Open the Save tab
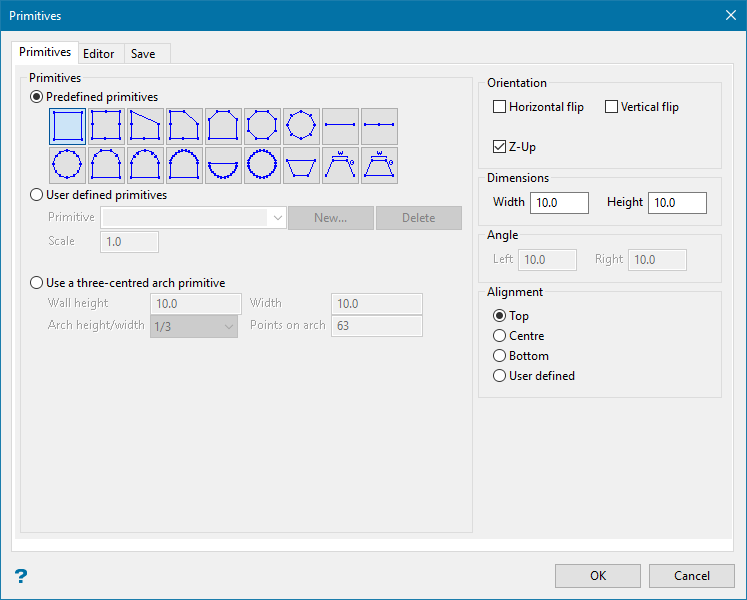 coord(143,54)
